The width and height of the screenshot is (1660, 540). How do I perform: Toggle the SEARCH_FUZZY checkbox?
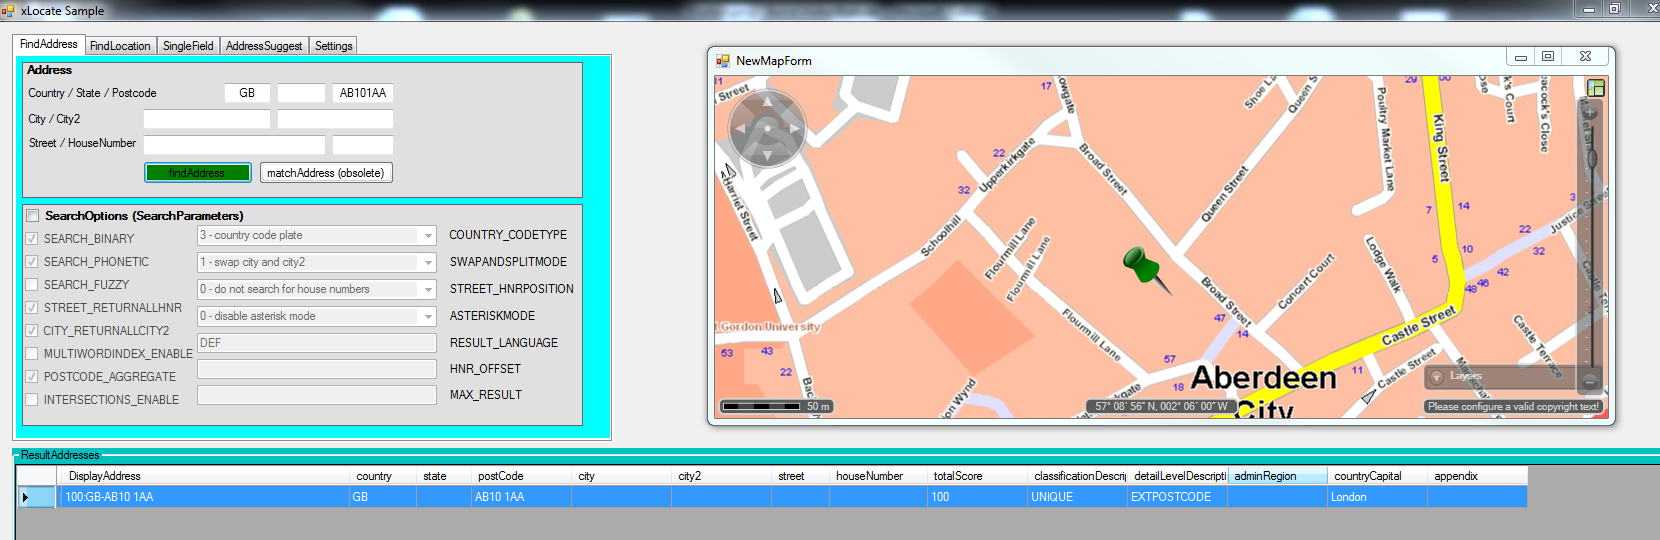[33, 285]
